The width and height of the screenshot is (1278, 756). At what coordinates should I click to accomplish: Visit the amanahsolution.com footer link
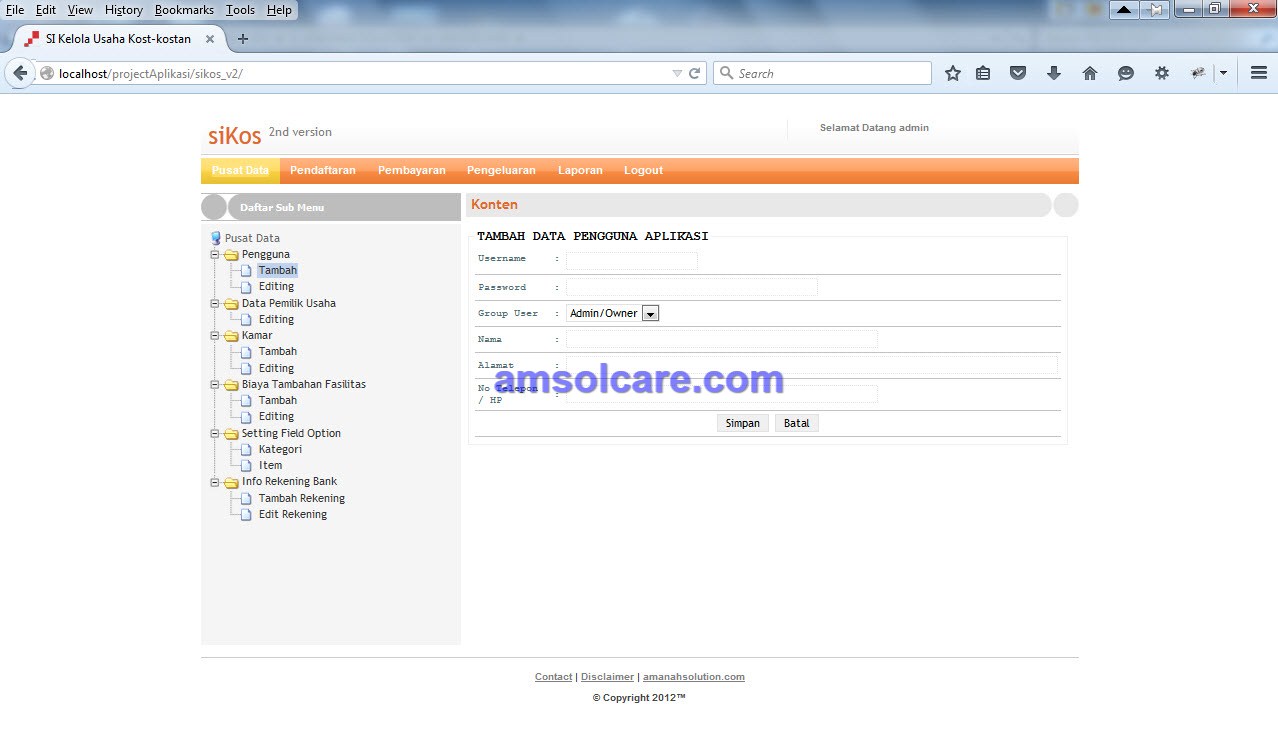[x=694, y=677]
